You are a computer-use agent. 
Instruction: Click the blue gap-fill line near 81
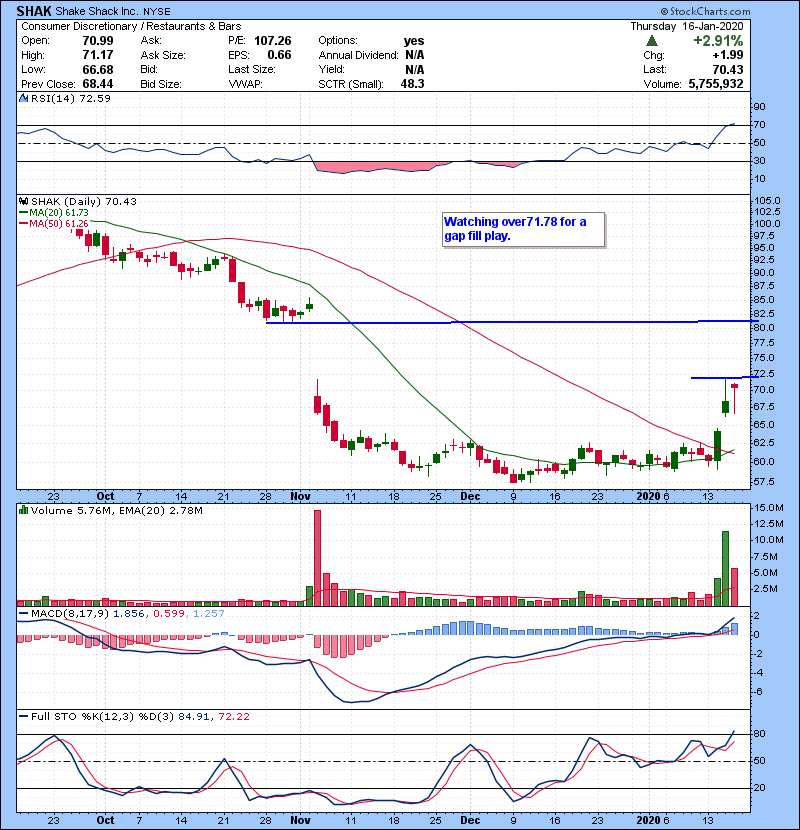(512, 322)
